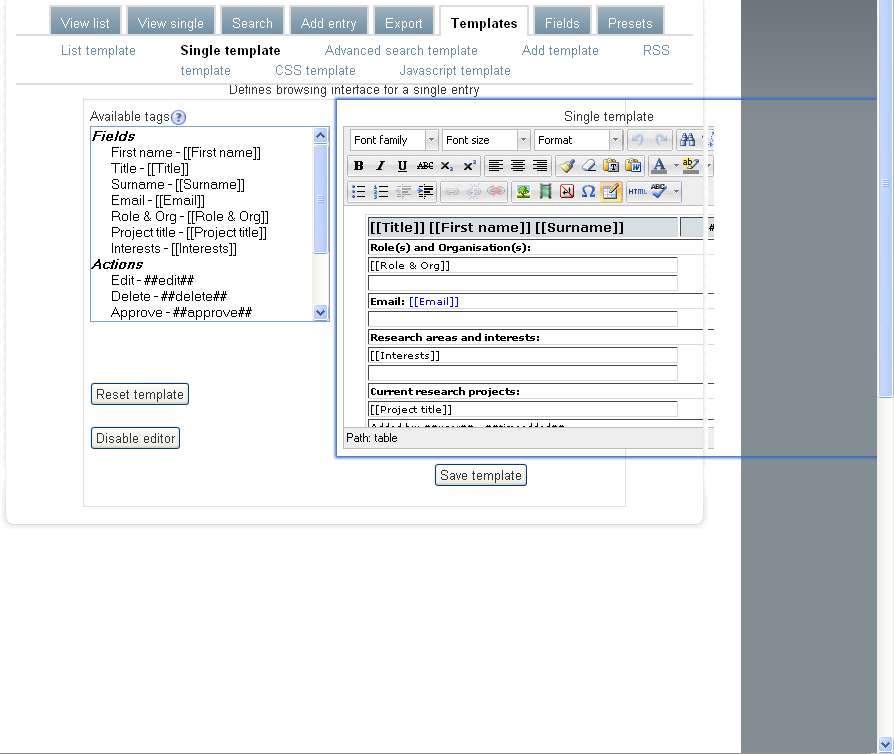The height and width of the screenshot is (754, 894).
Task: Open the HTML source editor
Action: [x=637, y=192]
